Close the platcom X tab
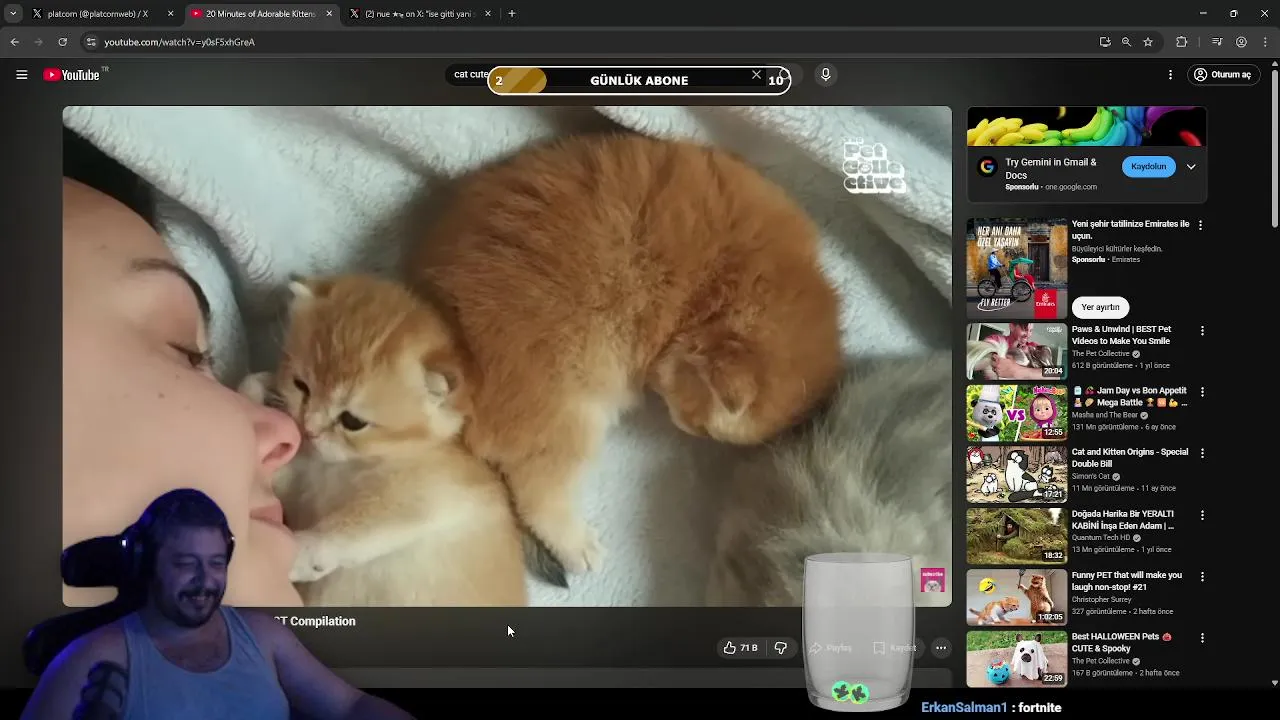 tap(170, 14)
